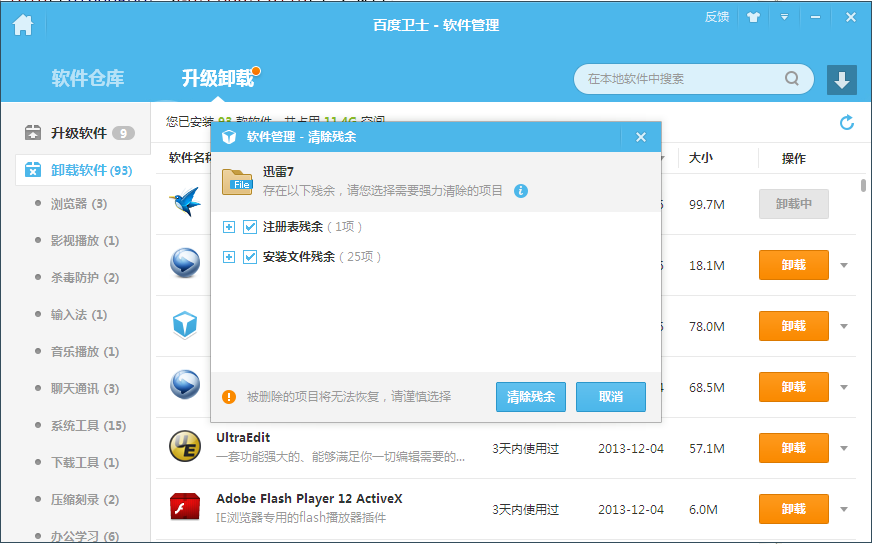Switch to the 软件仓库 tab
This screenshot has width=872, height=544.
pyautogui.click(x=88, y=78)
